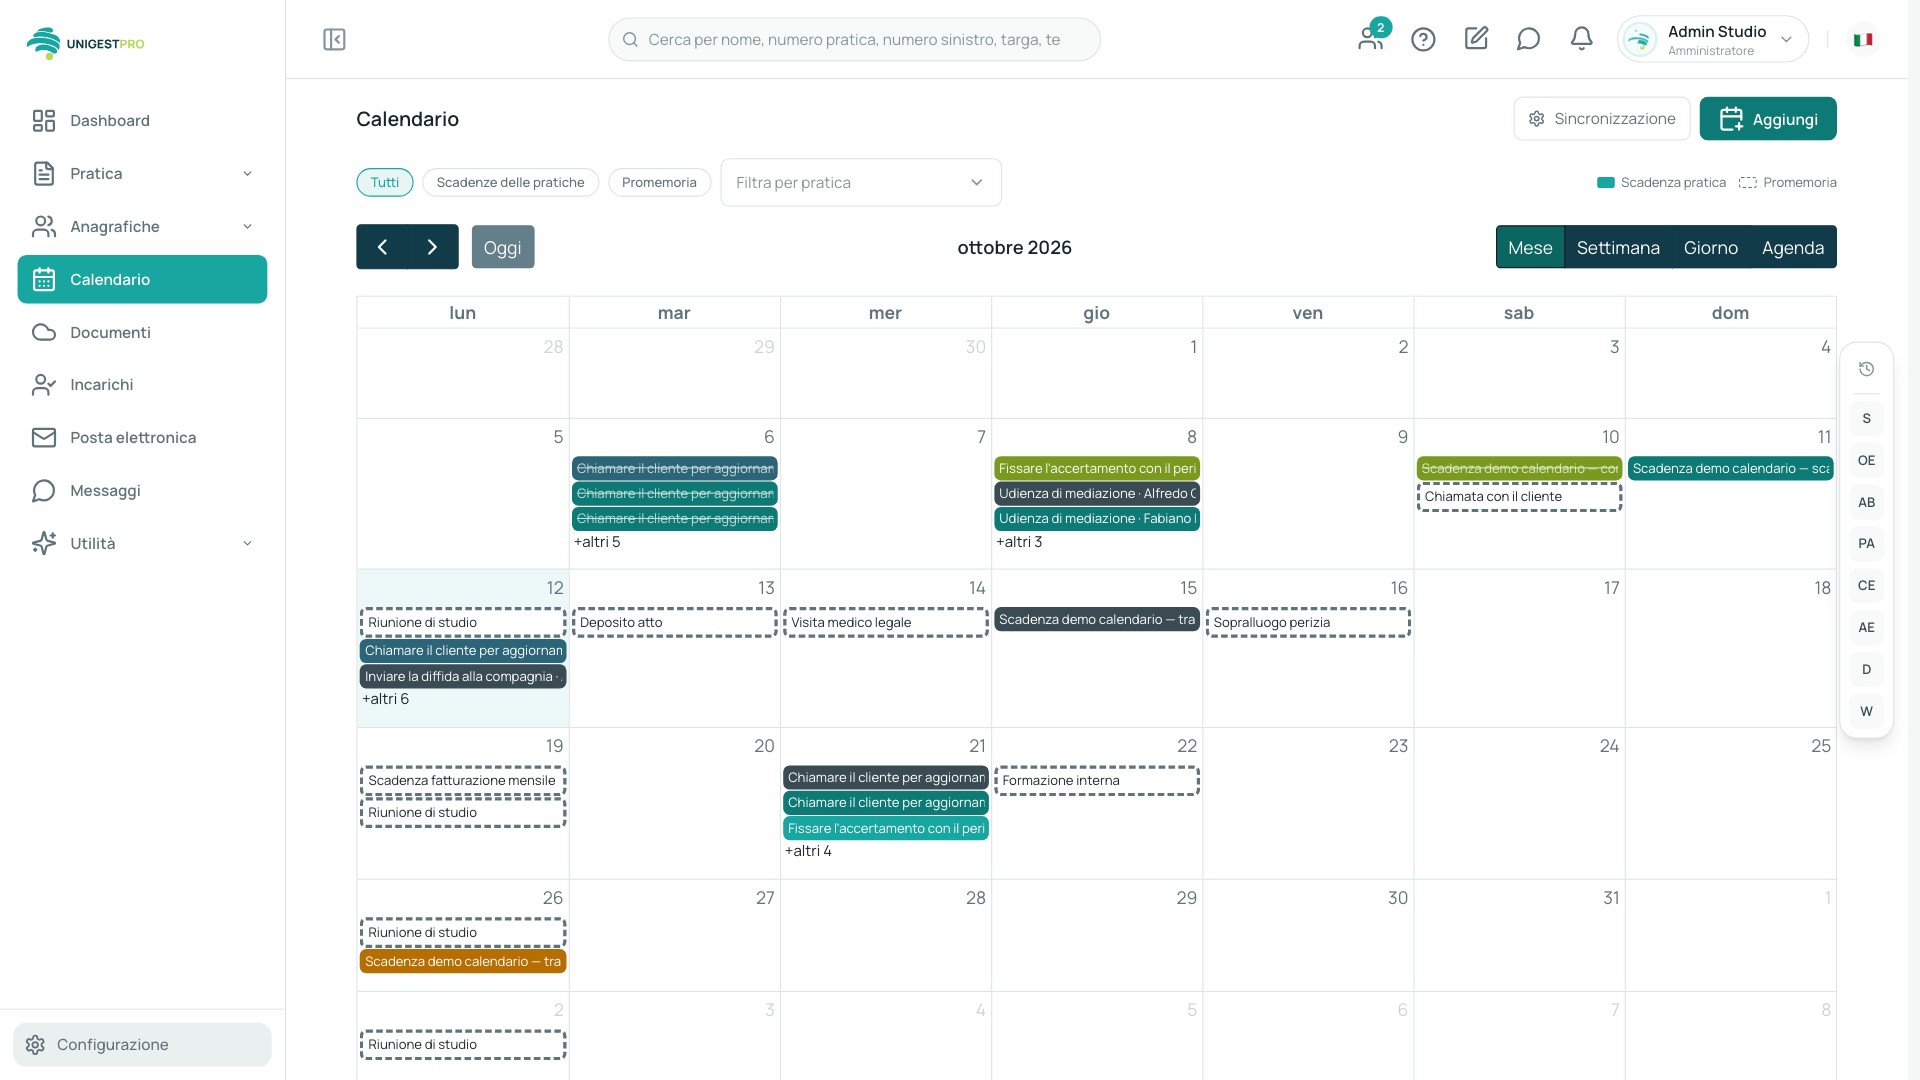Open Posta elettronica in the sidebar
Image resolution: width=1920 pixels, height=1080 pixels.
pos(142,437)
